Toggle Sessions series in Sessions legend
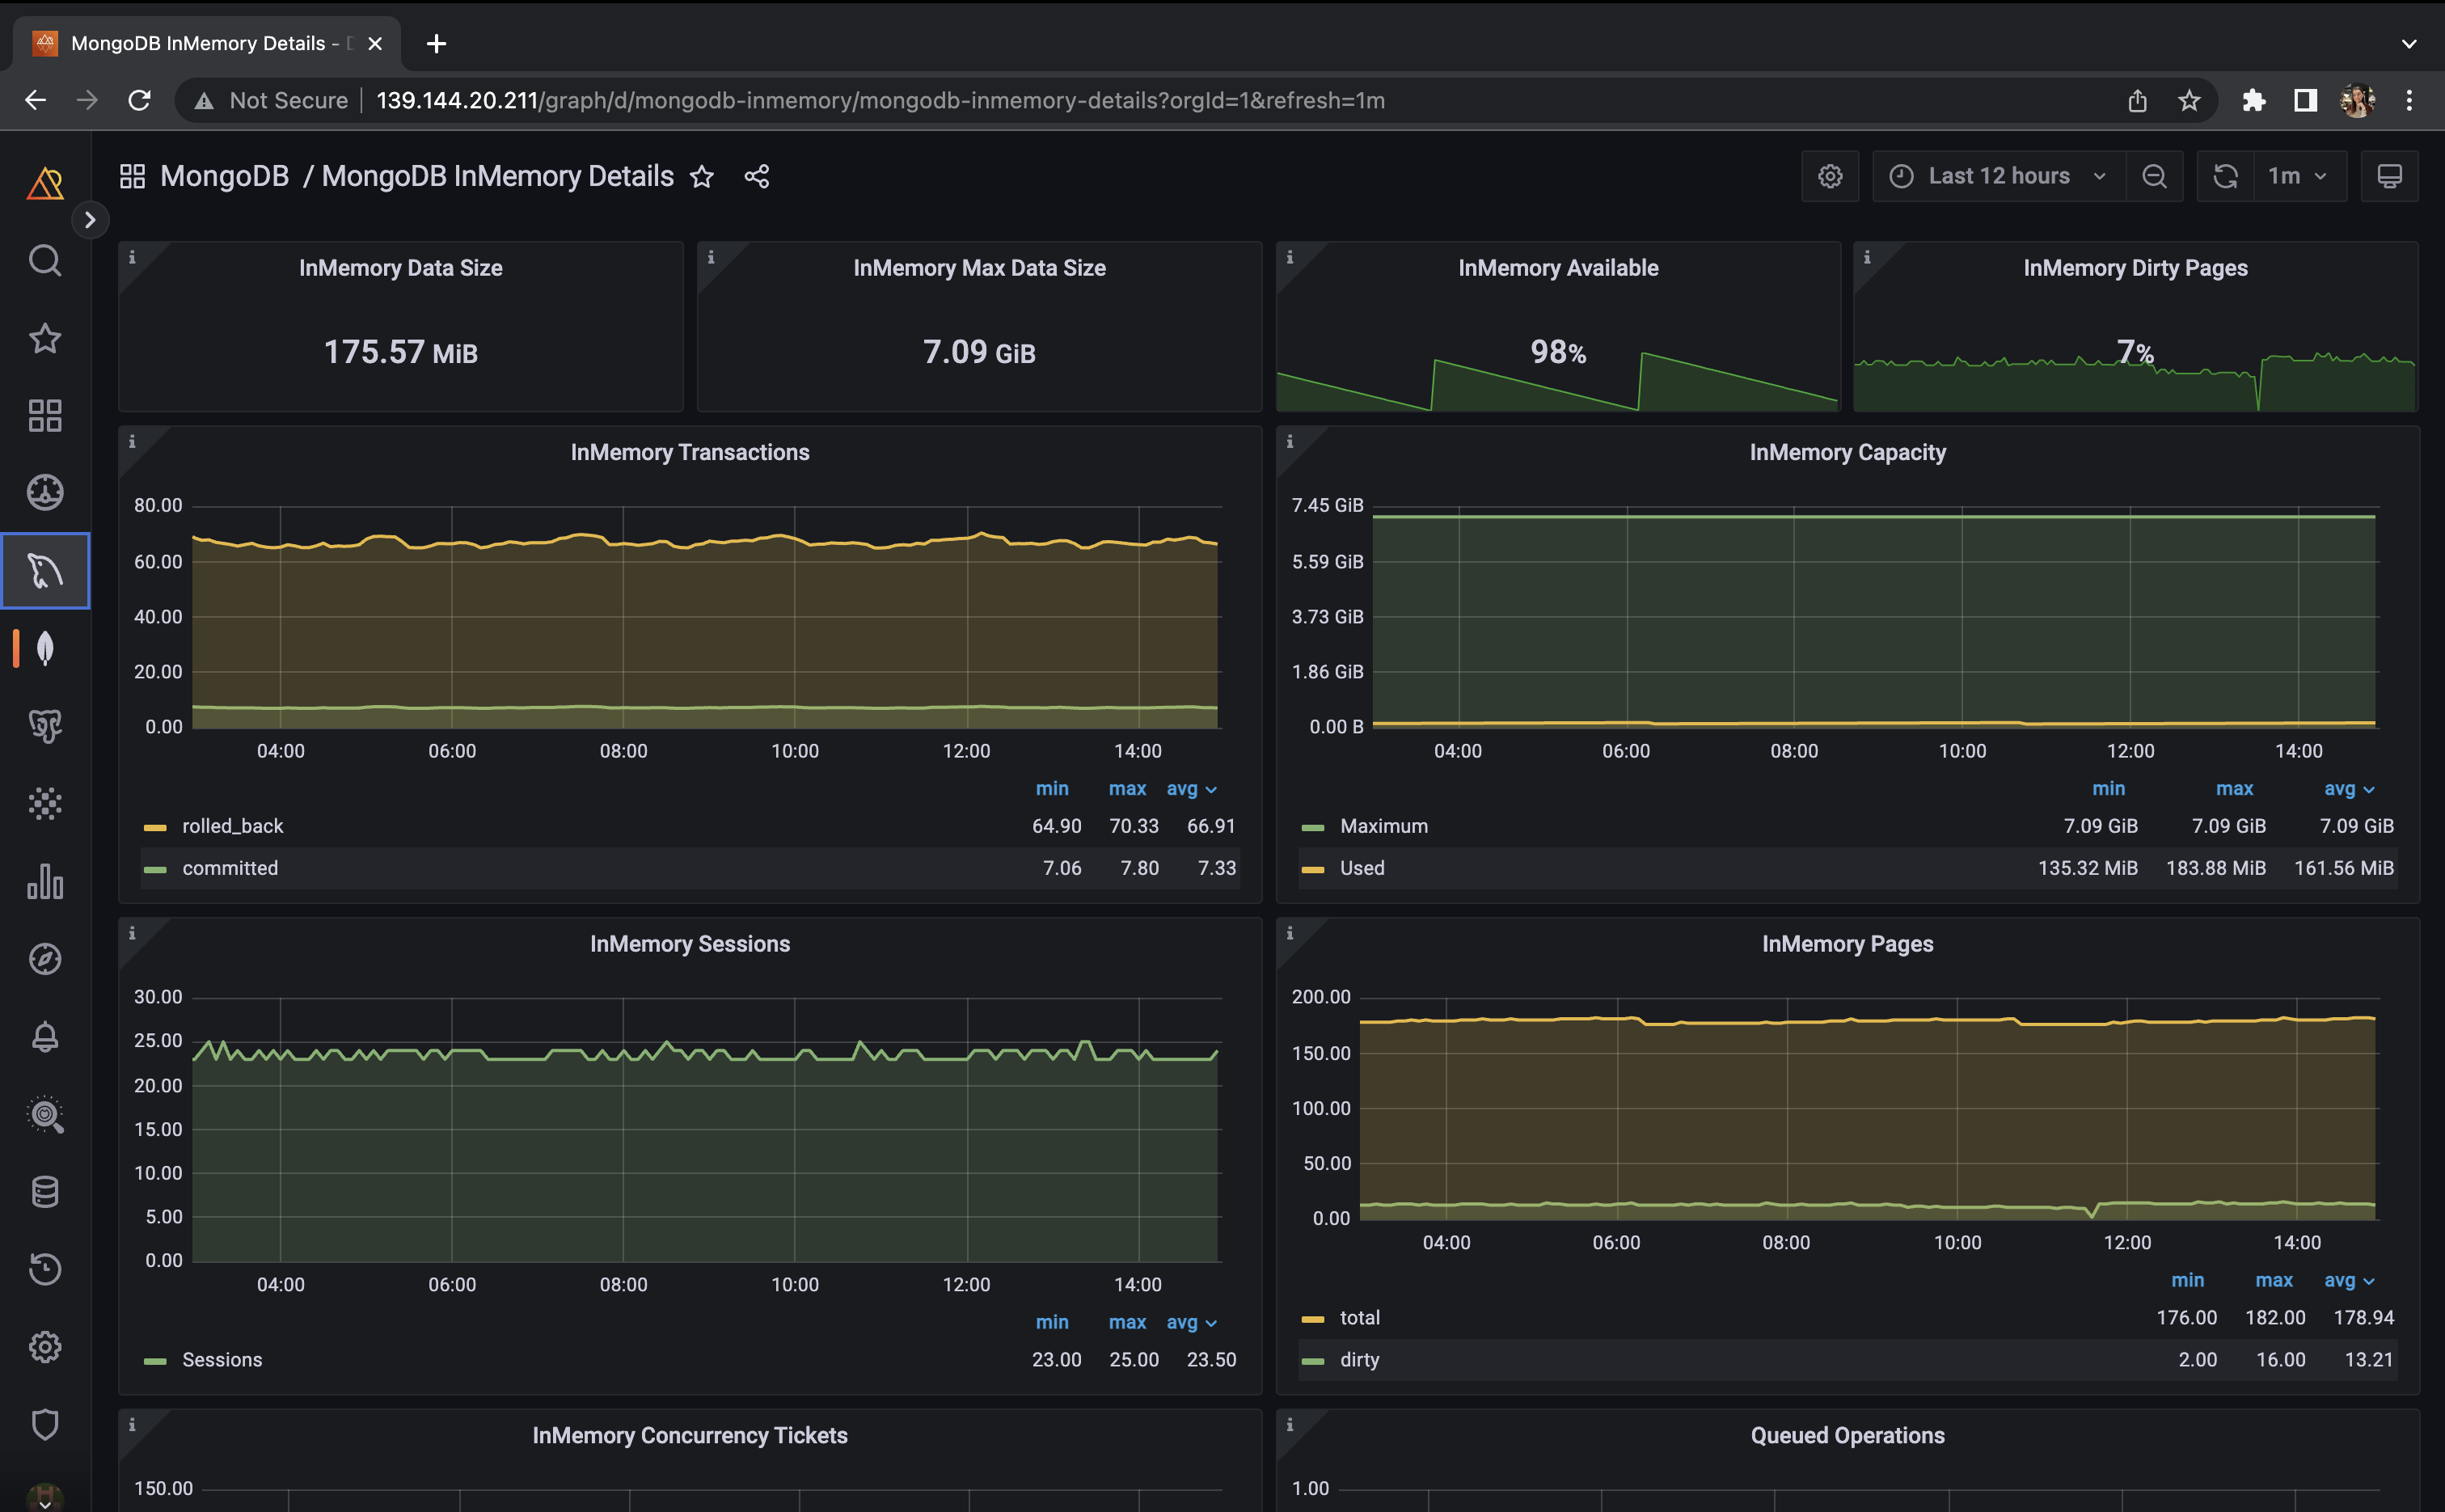The height and width of the screenshot is (1512, 2445). coord(222,1360)
